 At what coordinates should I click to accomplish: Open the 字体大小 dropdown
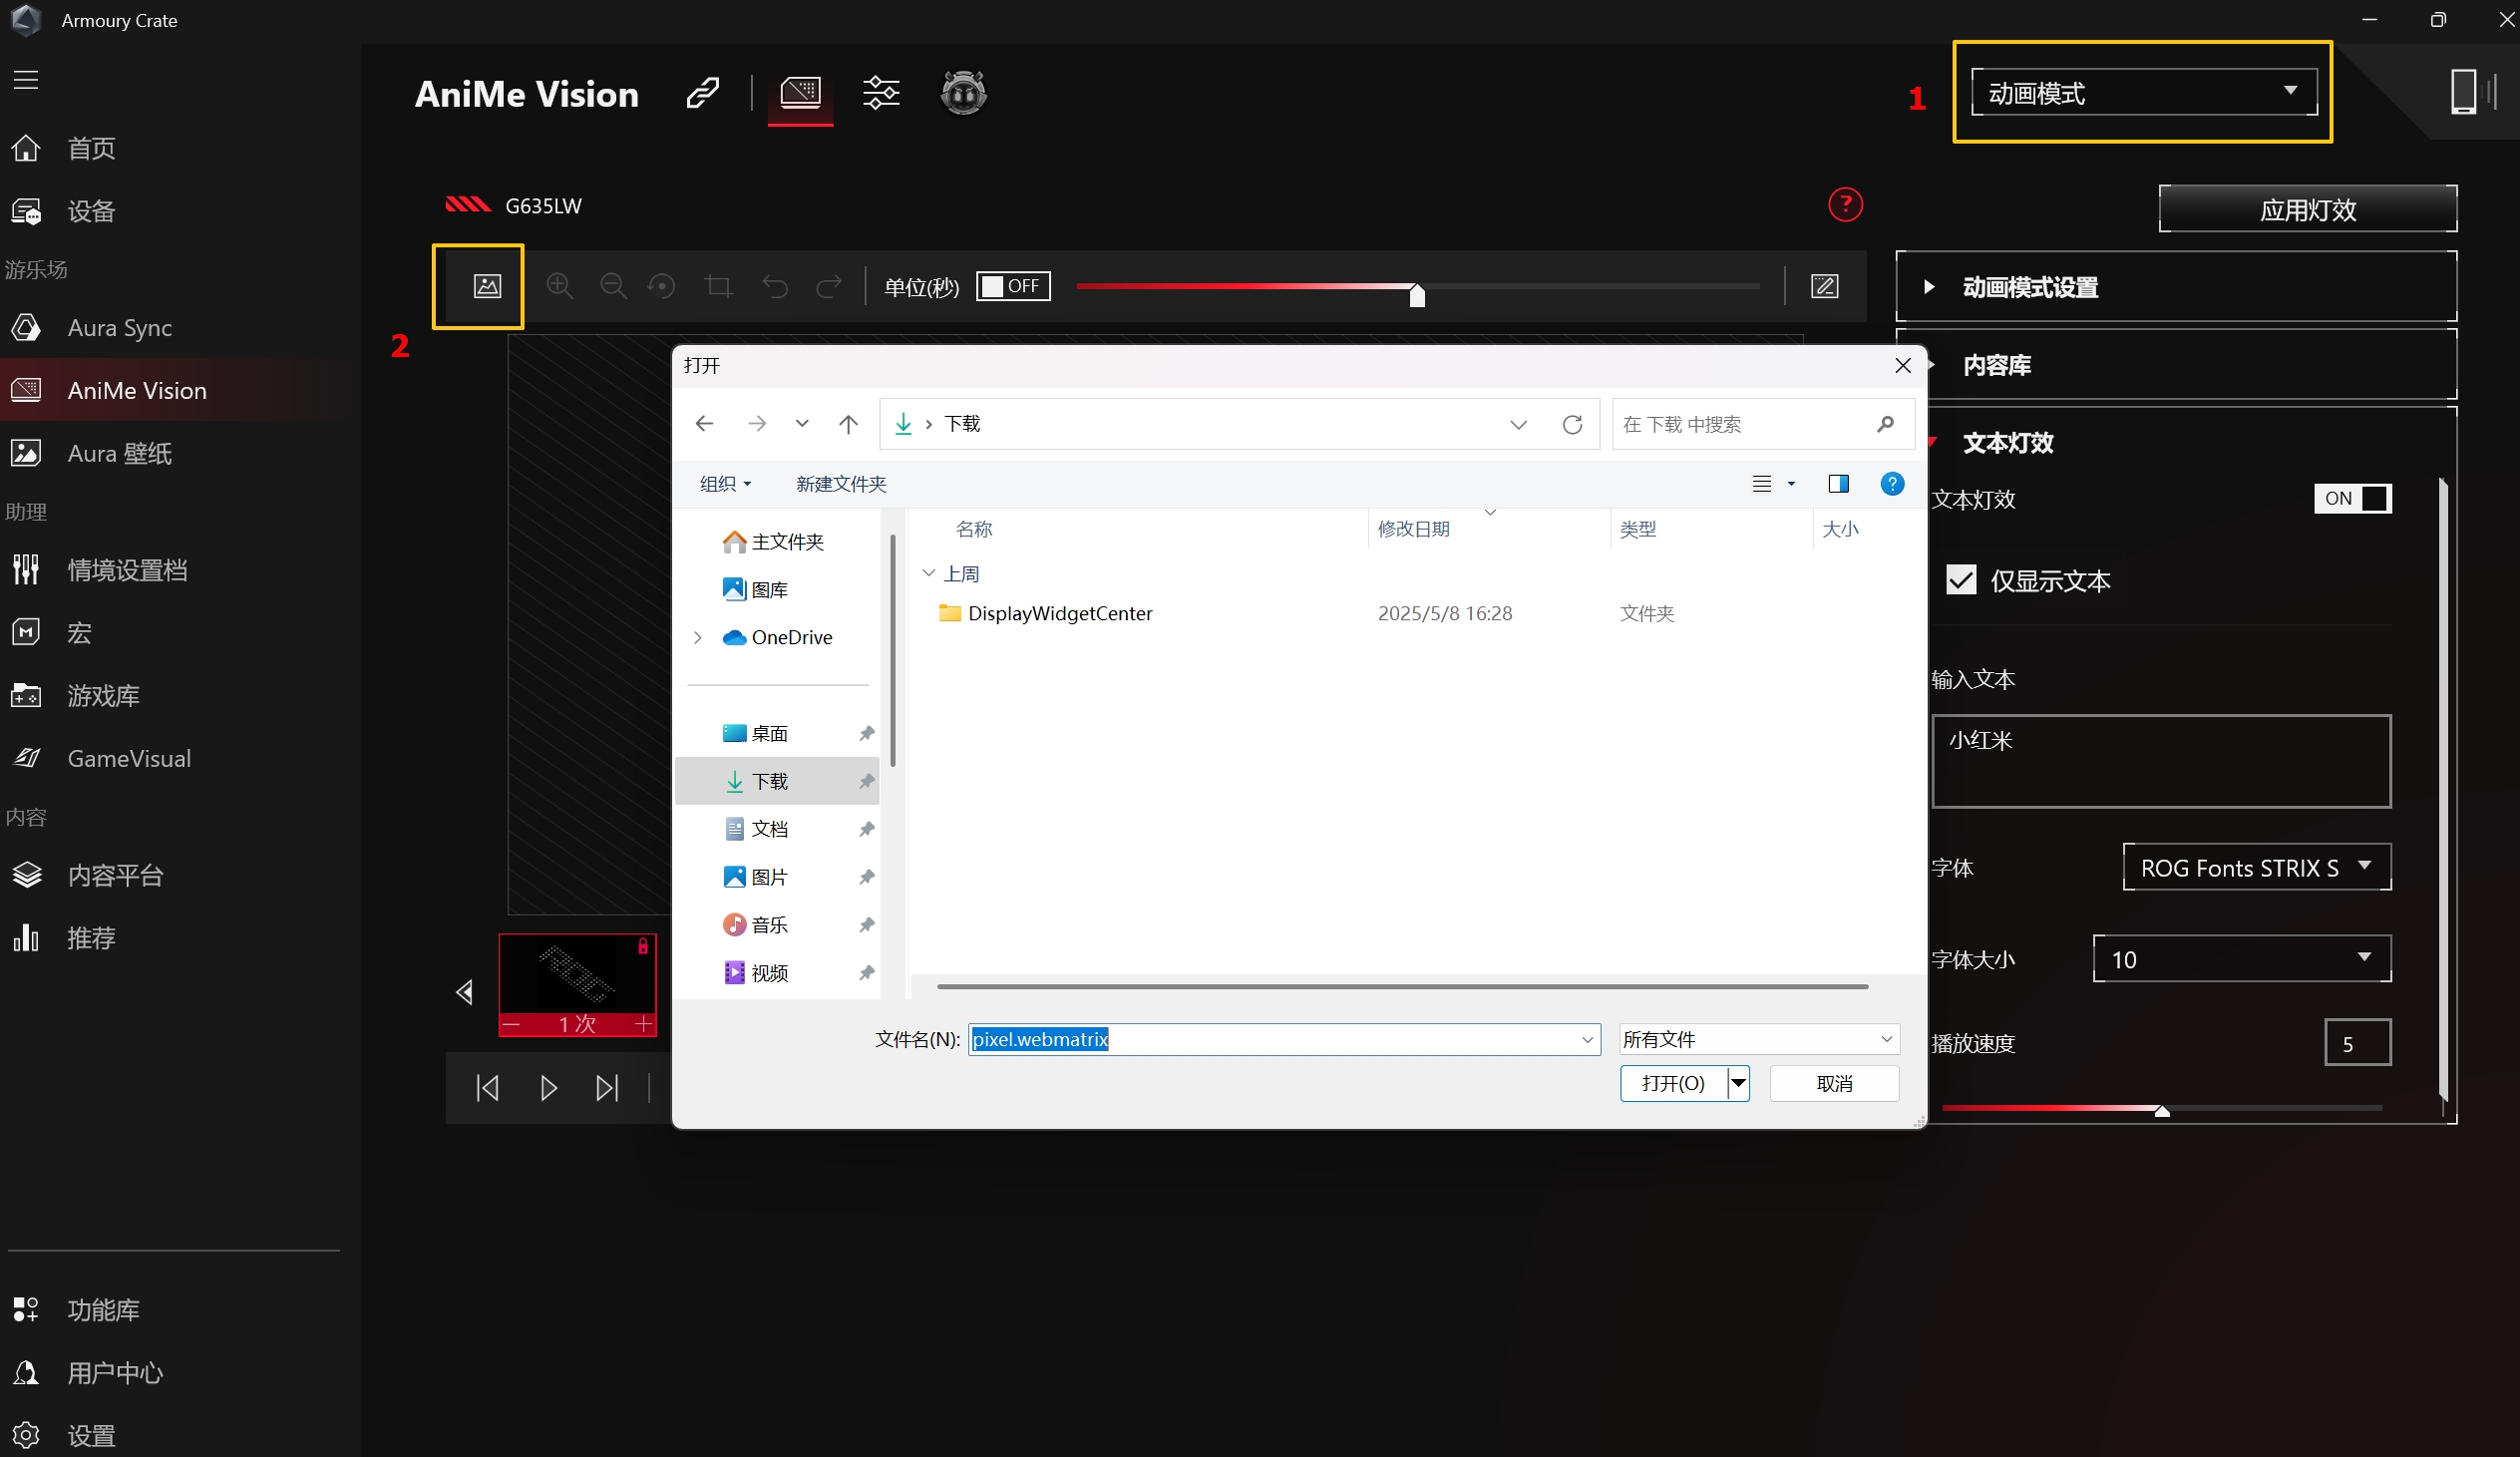coord(2242,959)
